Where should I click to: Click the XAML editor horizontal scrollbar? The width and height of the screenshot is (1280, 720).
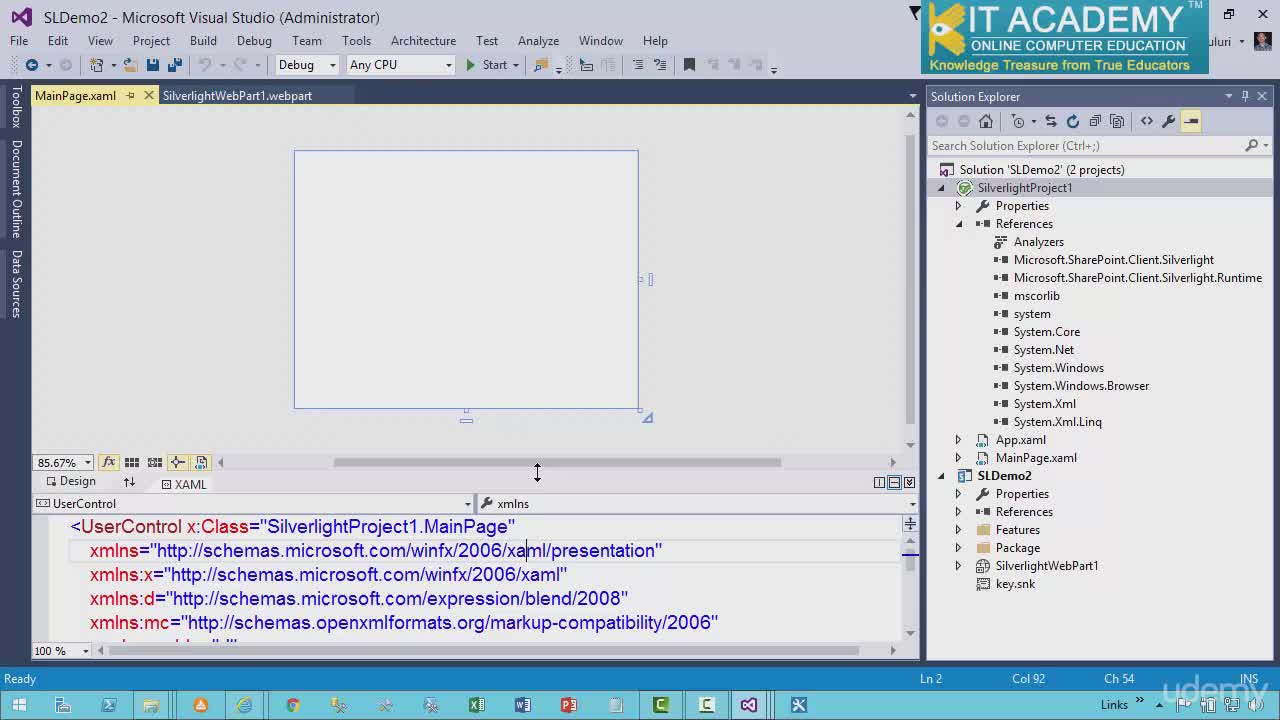coord(482,650)
